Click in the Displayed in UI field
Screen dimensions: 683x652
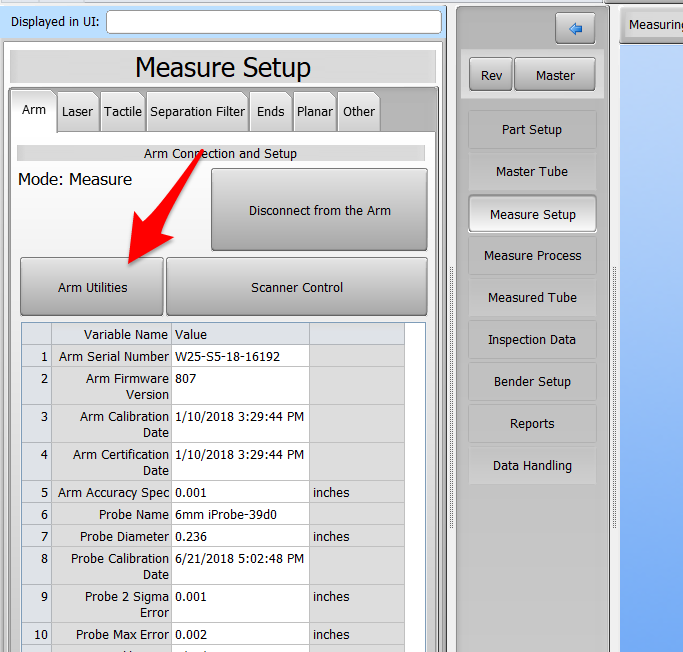273,22
